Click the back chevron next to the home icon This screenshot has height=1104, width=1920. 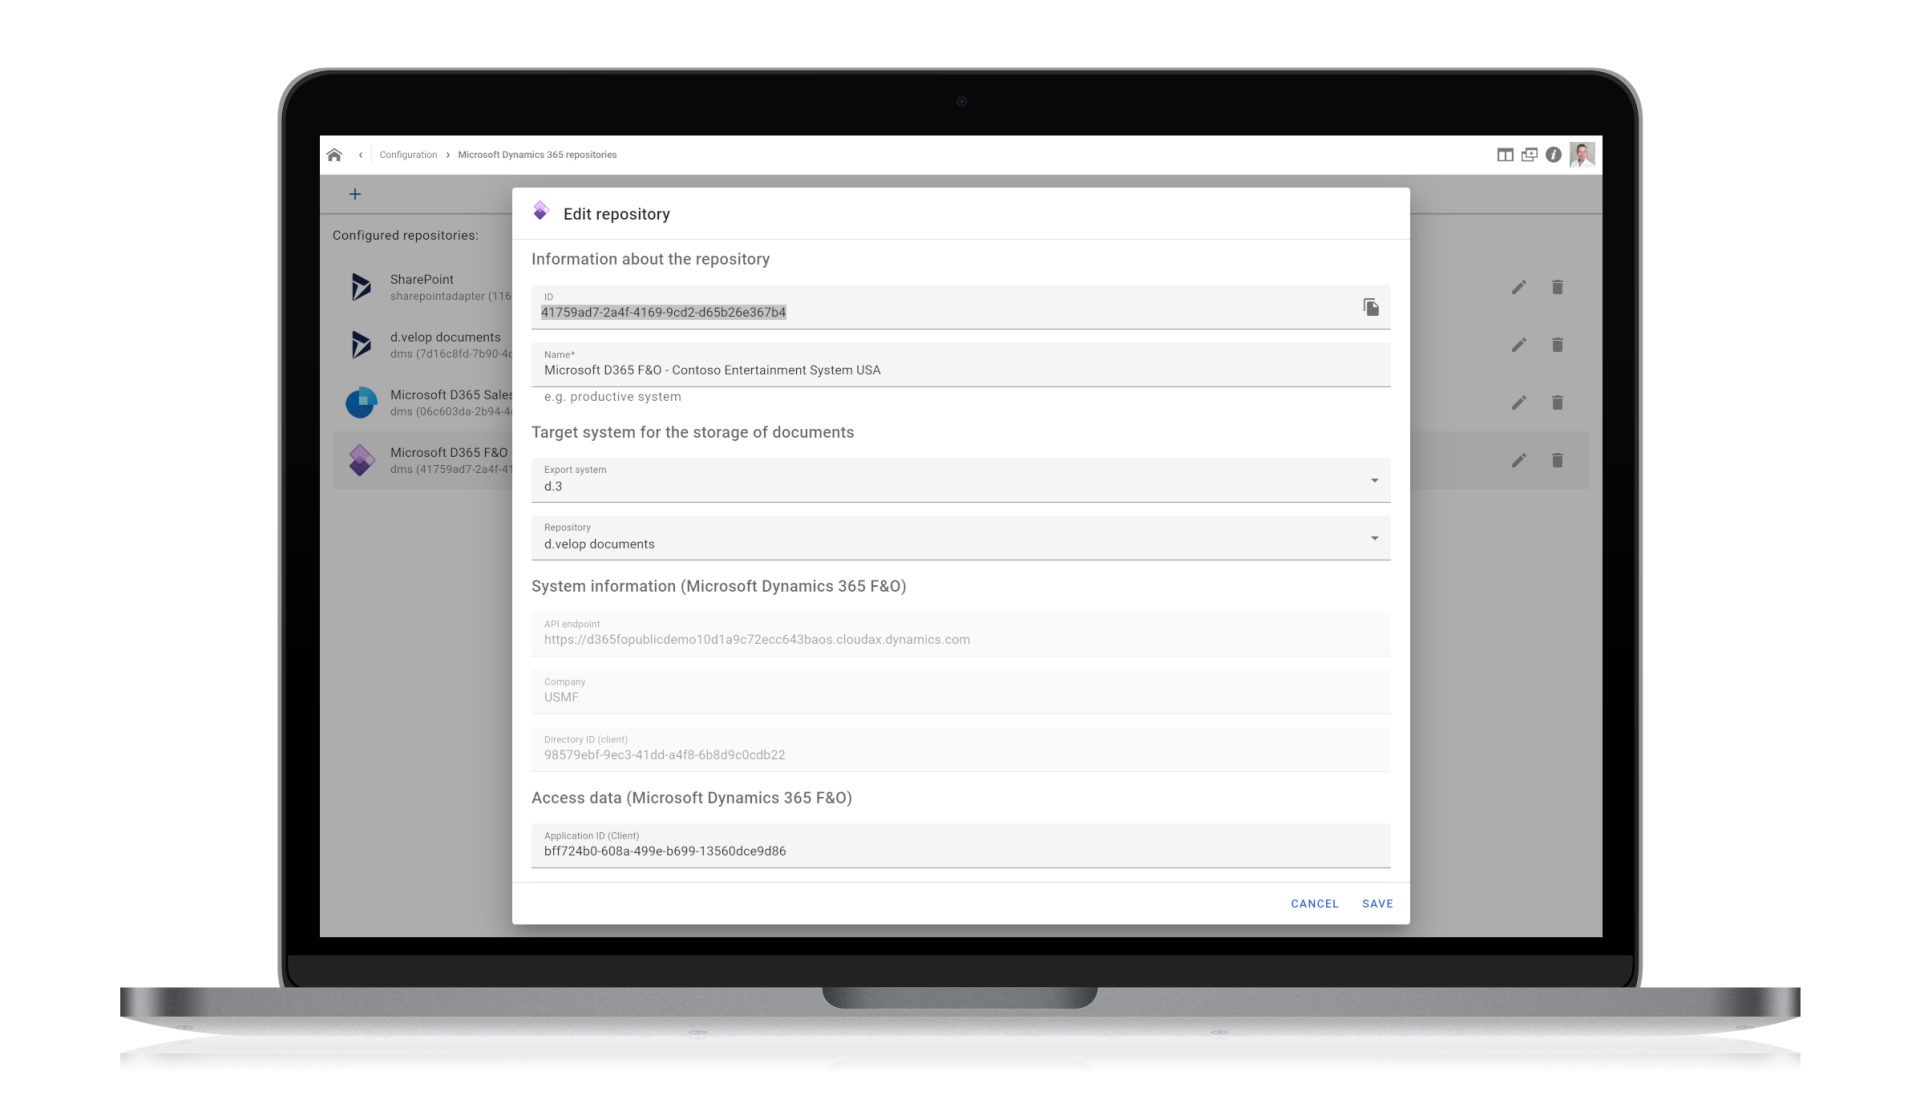click(x=360, y=154)
